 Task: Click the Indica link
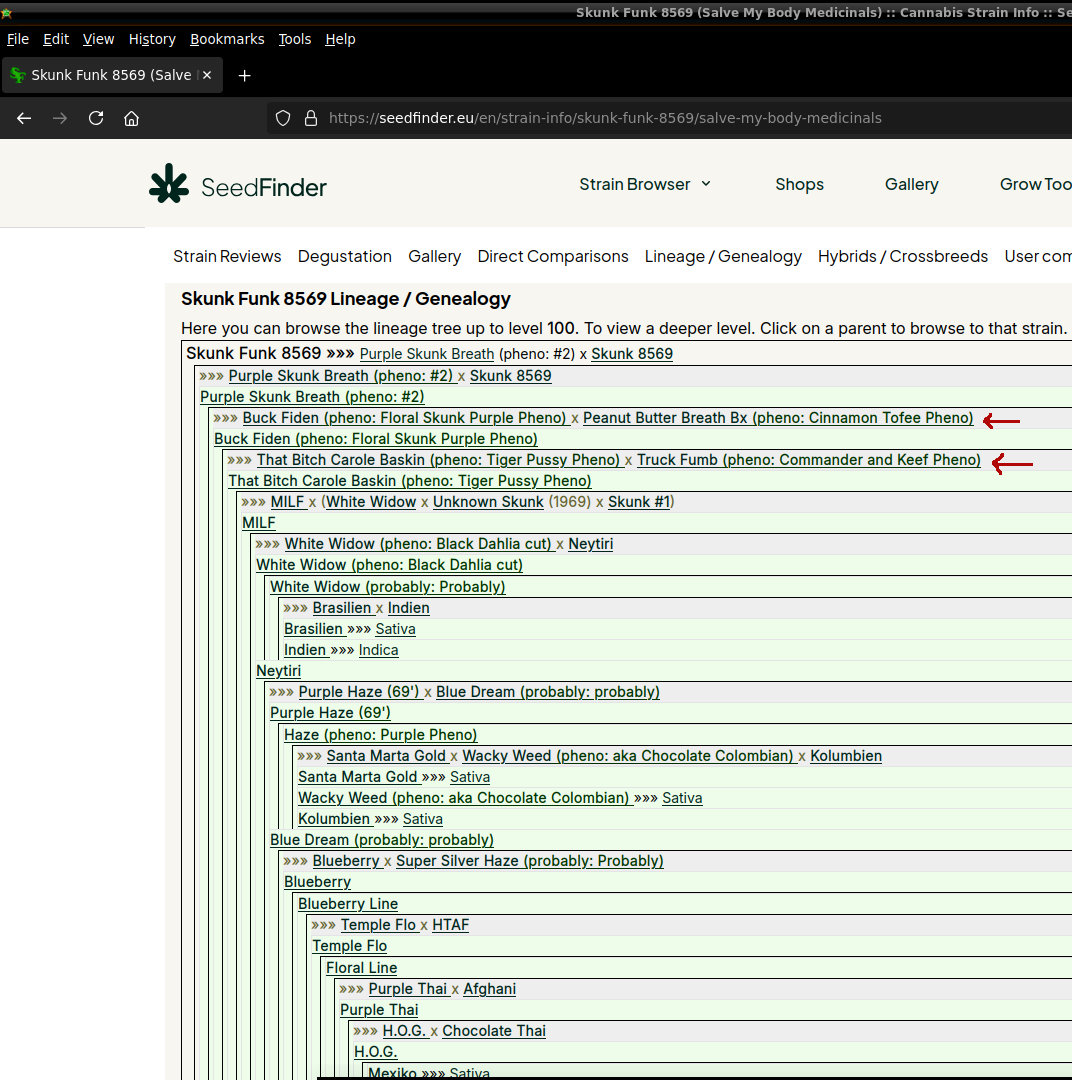pyautogui.click(x=378, y=650)
